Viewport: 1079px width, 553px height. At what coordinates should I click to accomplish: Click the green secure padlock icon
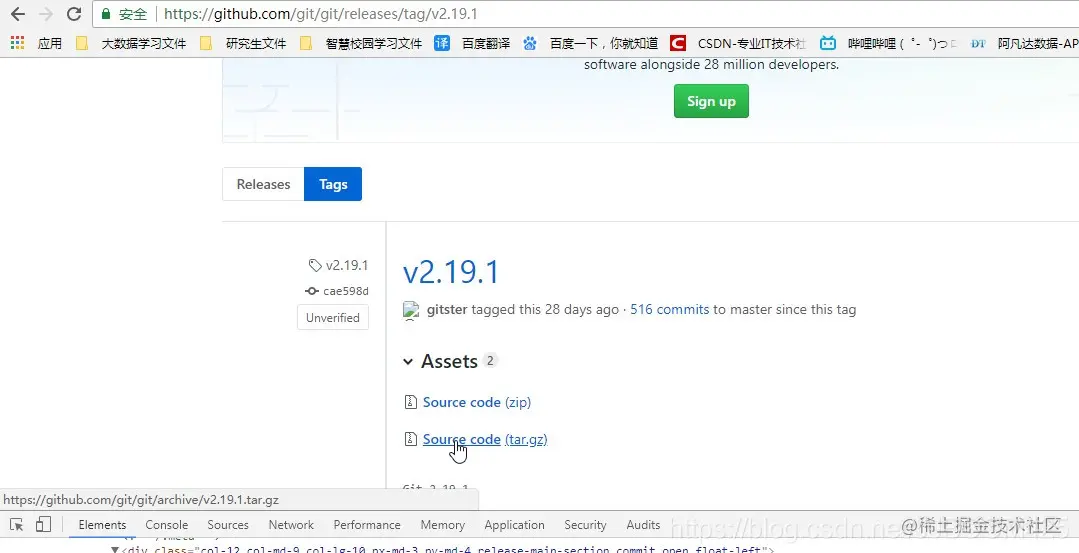(x=105, y=14)
